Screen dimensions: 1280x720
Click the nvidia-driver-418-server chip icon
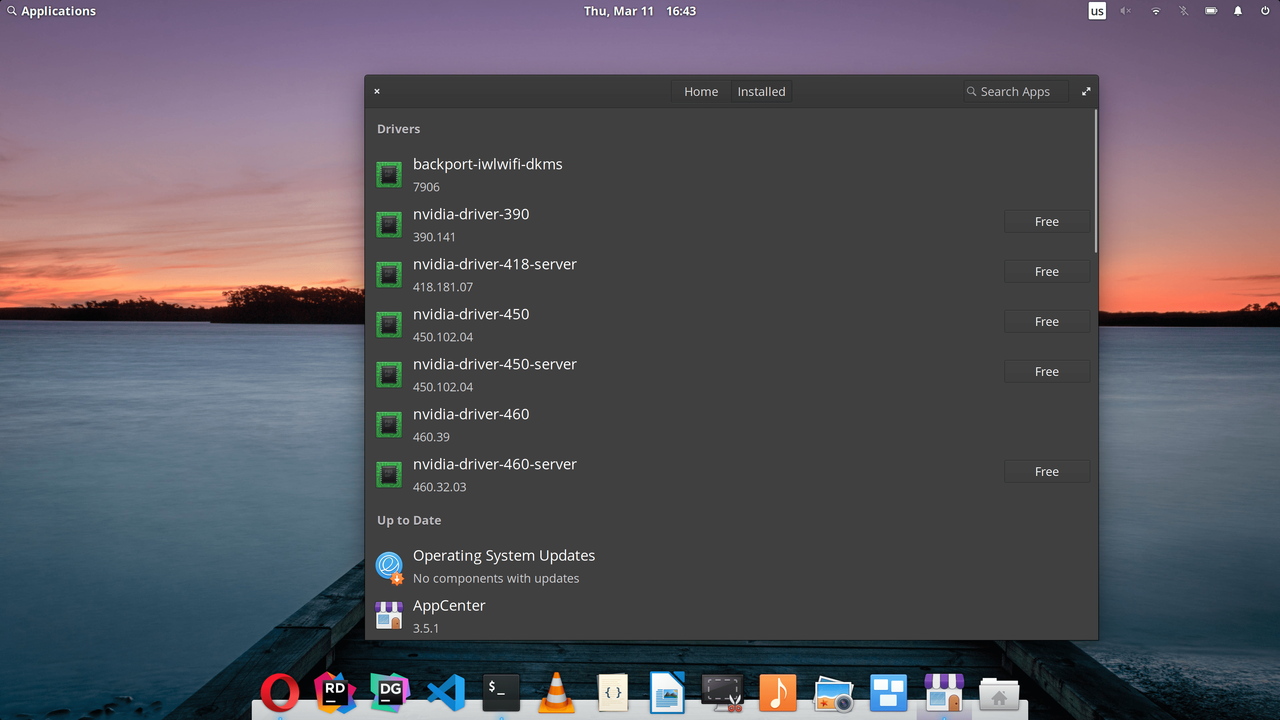(x=389, y=274)
